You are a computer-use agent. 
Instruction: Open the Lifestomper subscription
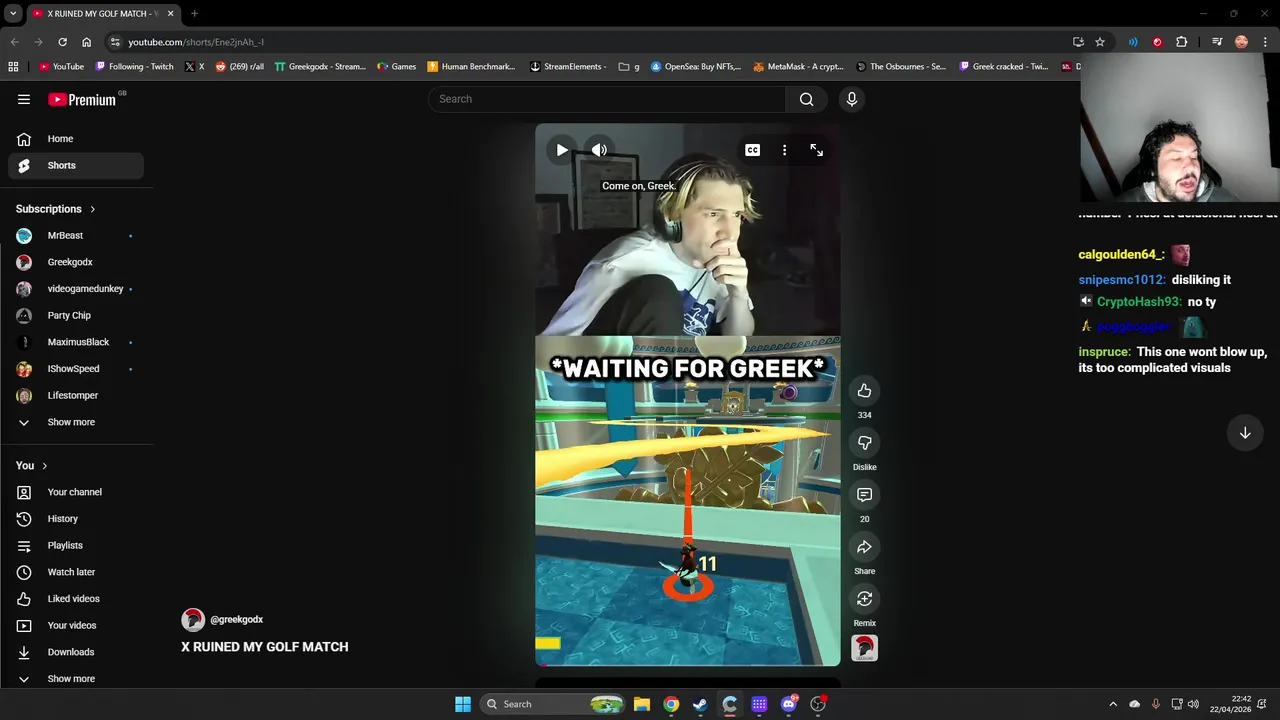76,396
